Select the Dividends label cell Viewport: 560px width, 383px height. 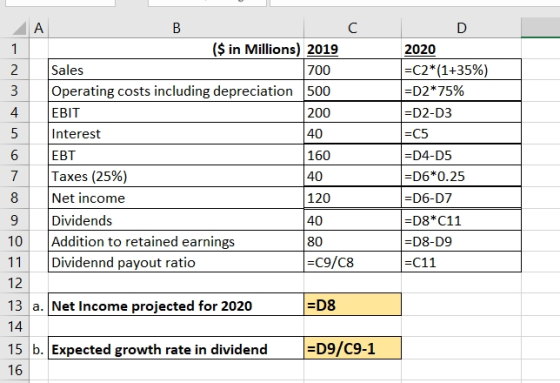176,220
